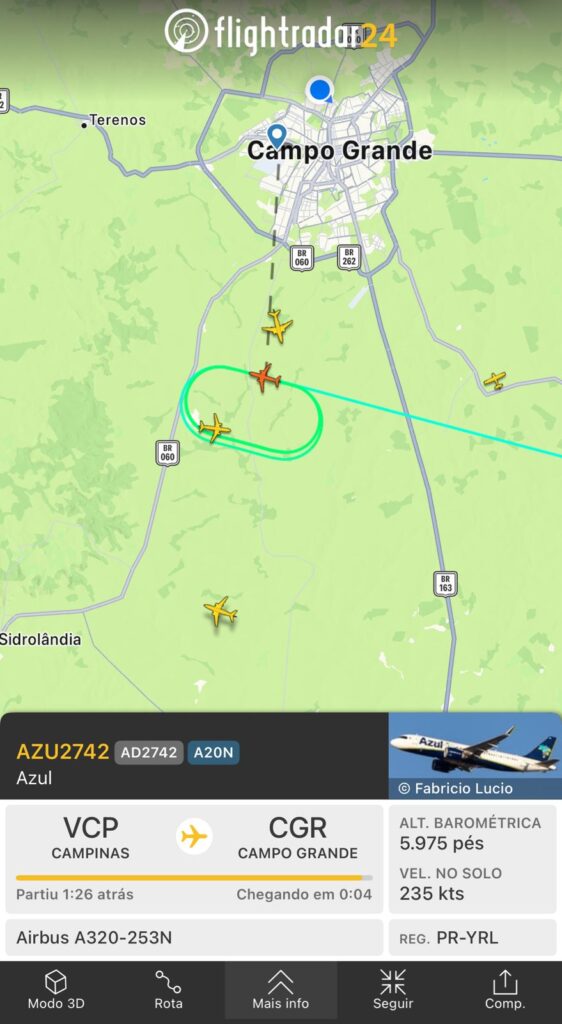This screenshot has width=562, height=1024.
Task: Select the red highlighted aircraft on the map
Action: pos(265,377)
